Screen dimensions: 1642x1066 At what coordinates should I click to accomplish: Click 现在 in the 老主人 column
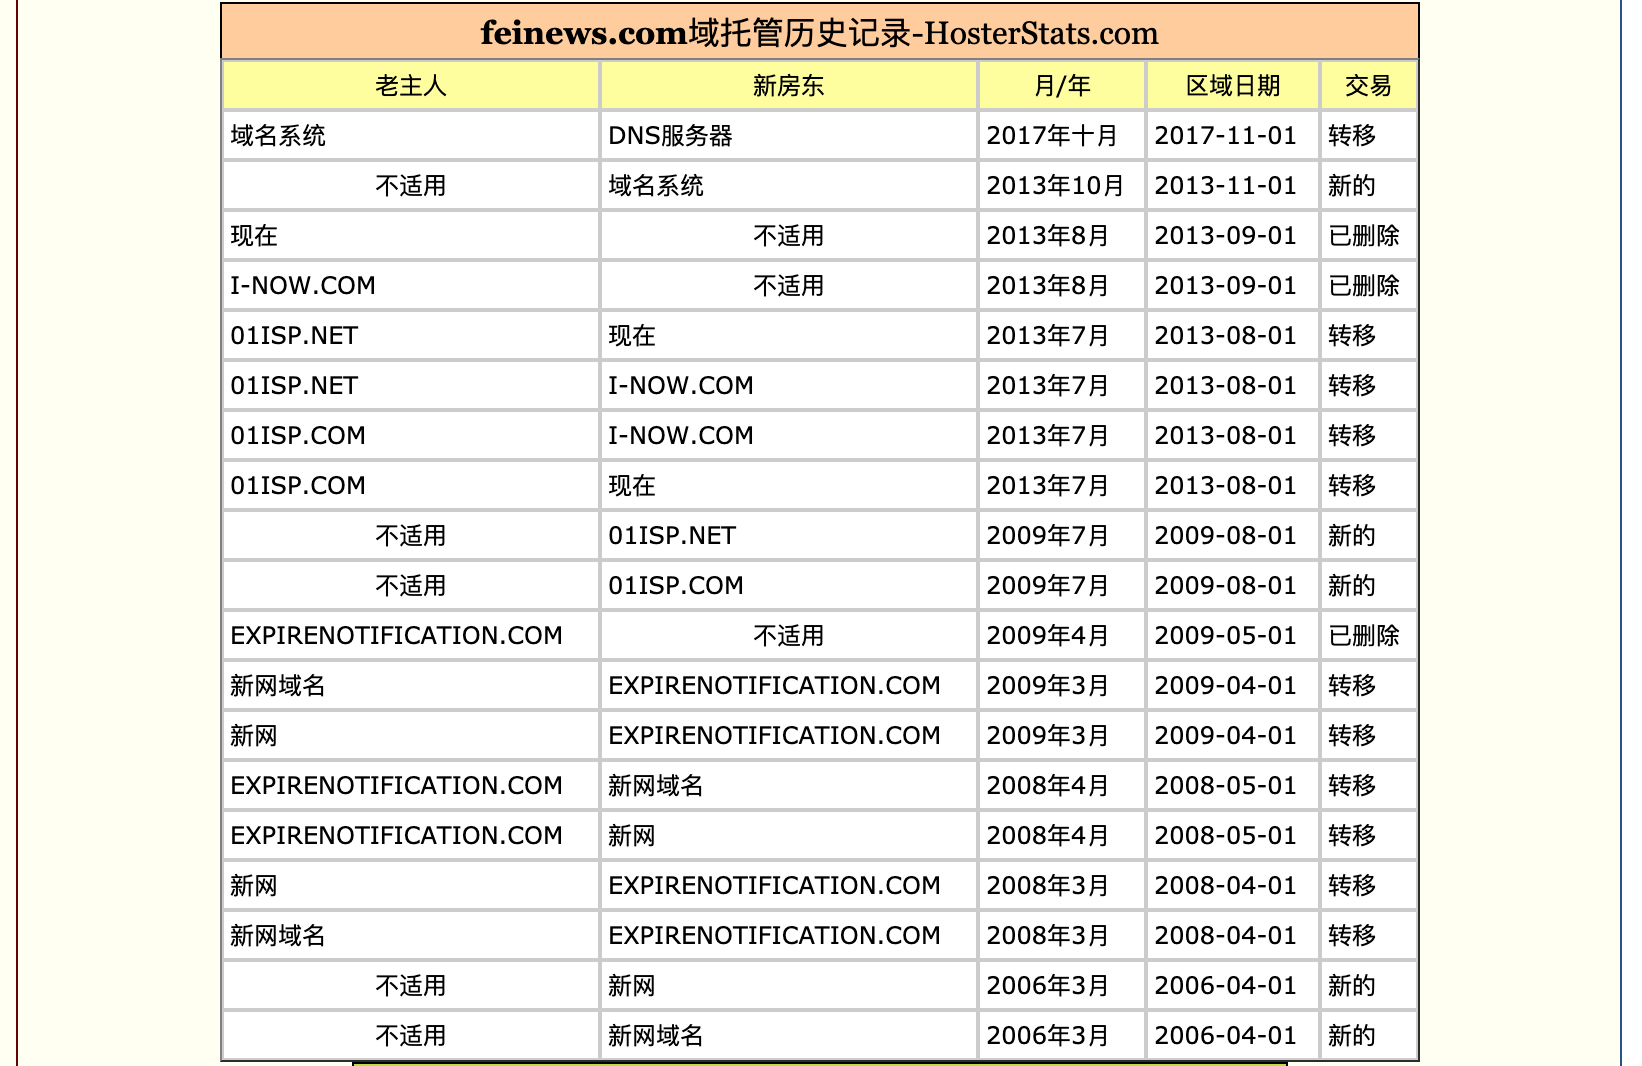254,236
